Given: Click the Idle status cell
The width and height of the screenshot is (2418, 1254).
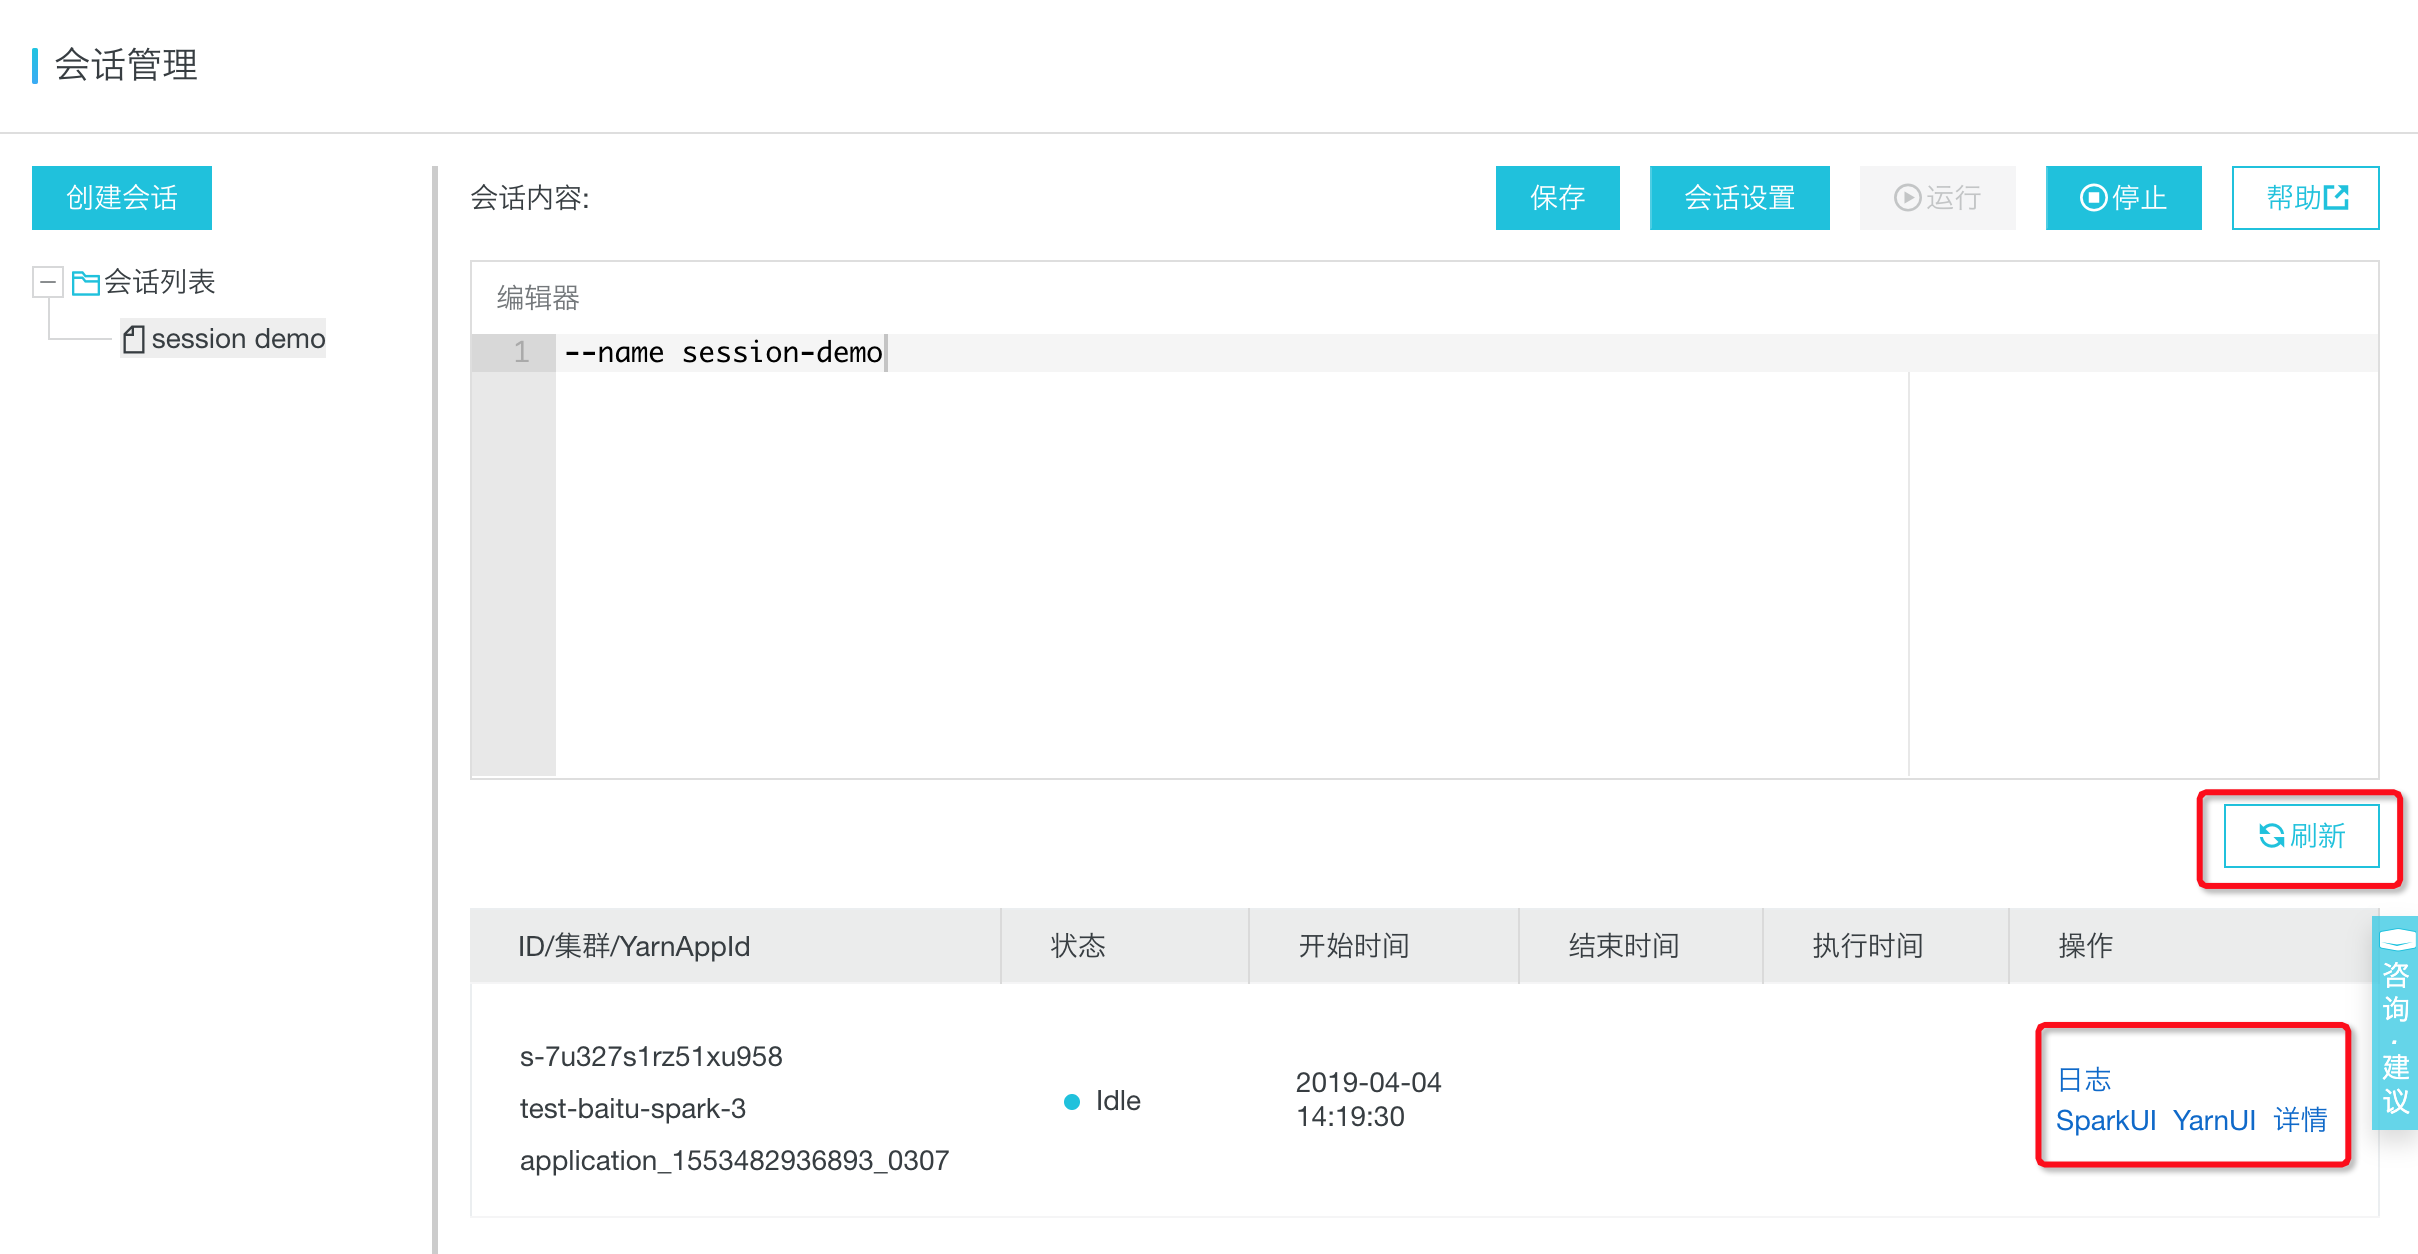Looking at the screenshot, I should (1102, 1101).
